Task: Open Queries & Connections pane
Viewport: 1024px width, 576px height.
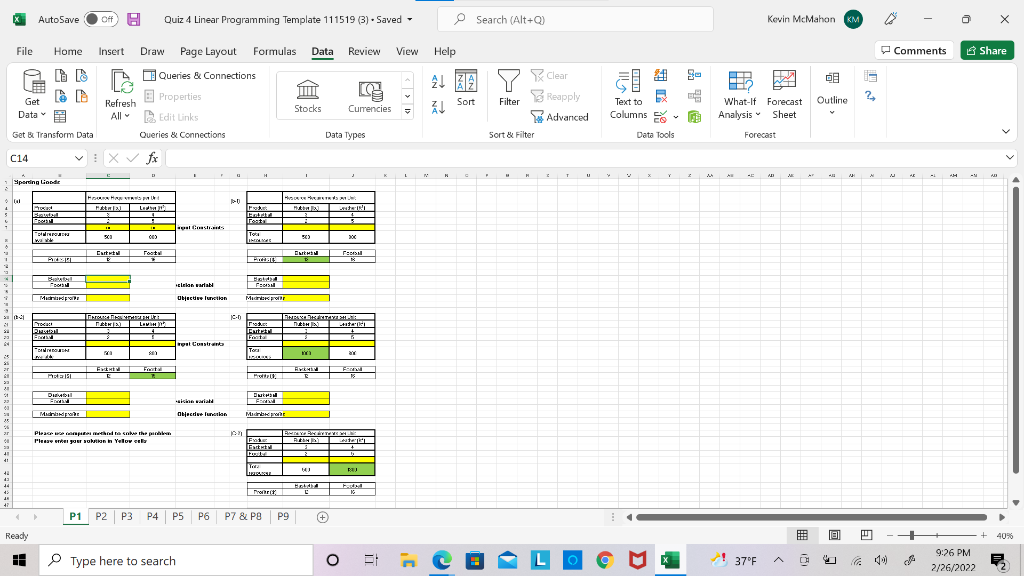Action: 199,76
